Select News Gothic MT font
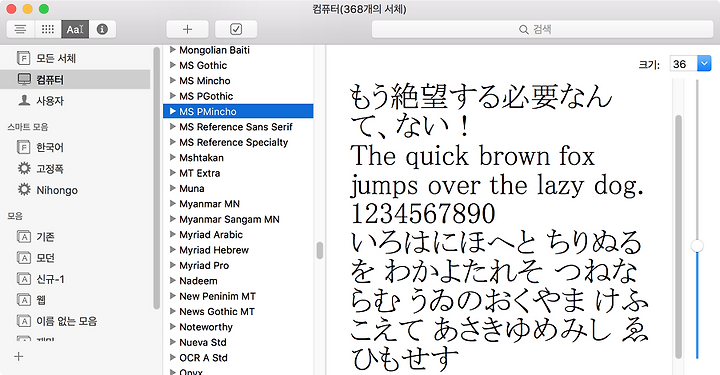This screenshot has height=375, width=720. (x=238, y=311)
